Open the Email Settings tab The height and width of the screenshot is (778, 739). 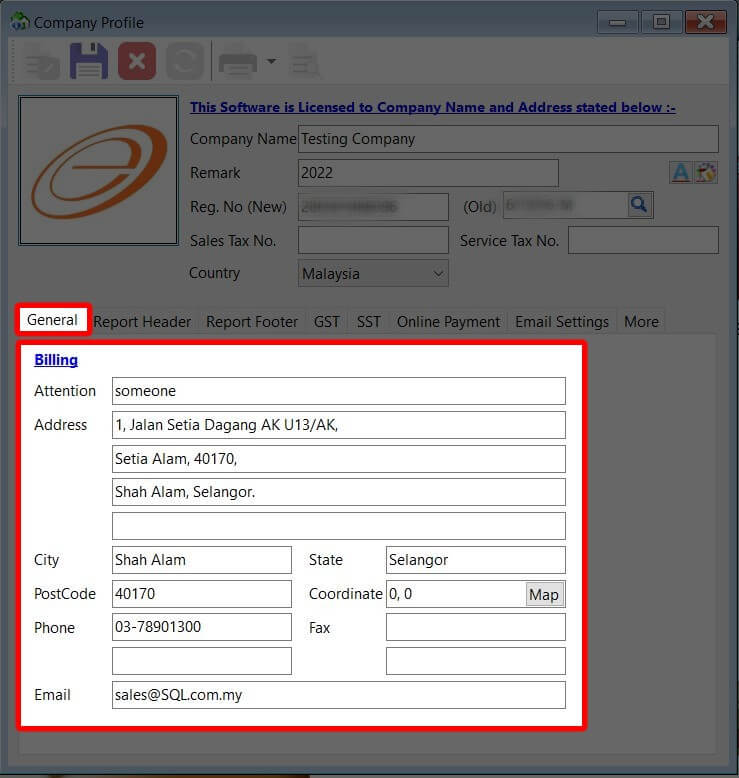coord(562,322)
